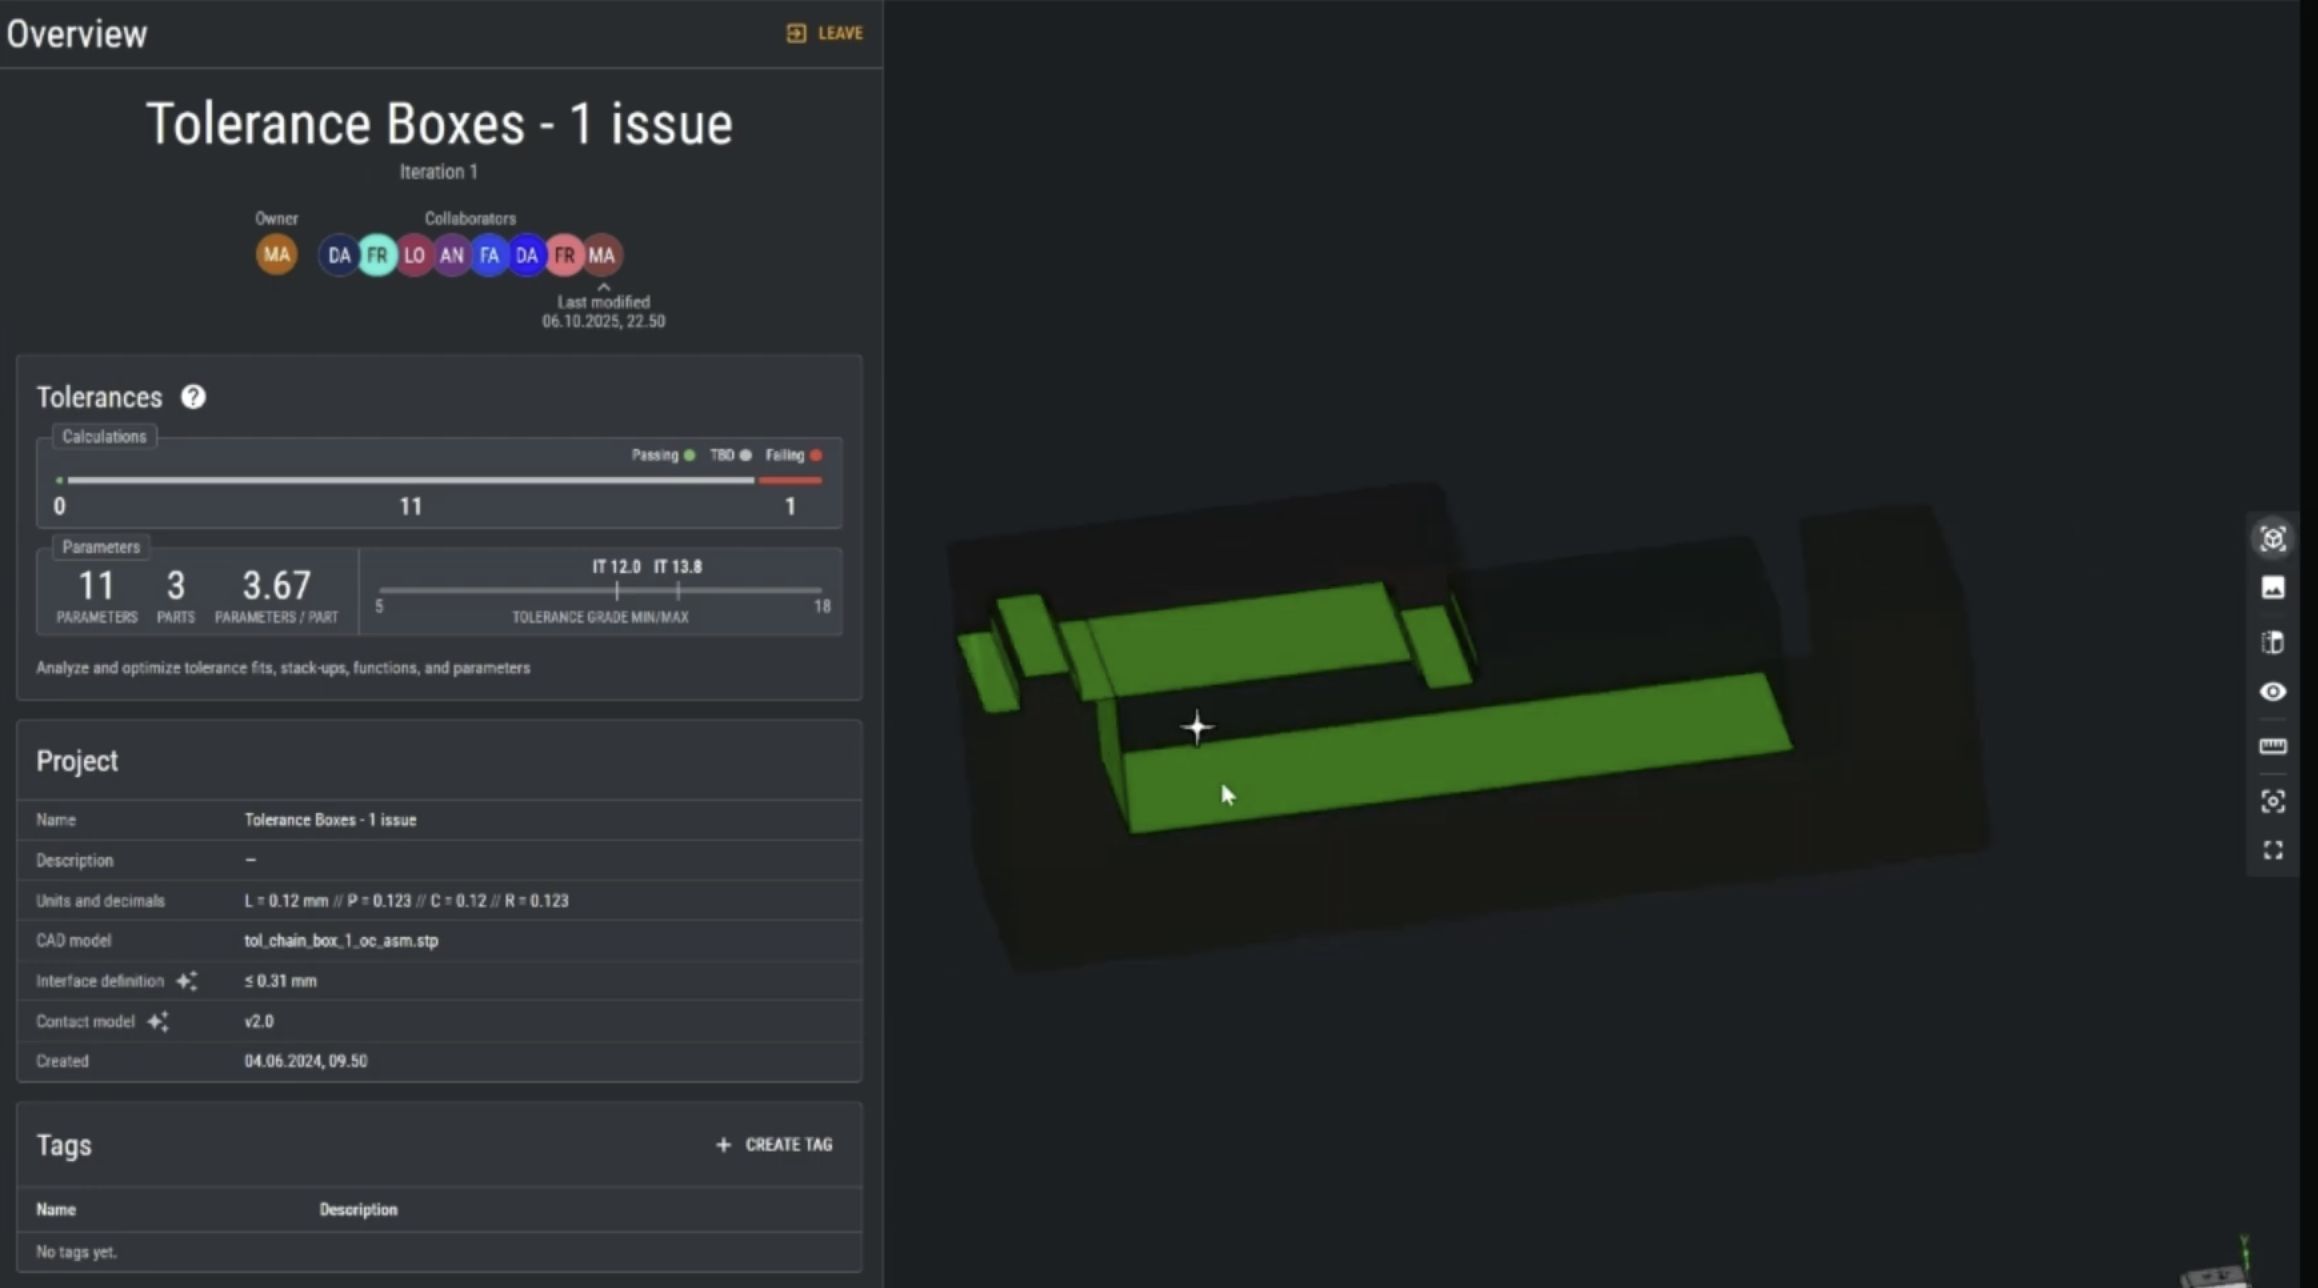The image size is (2318, 1288).
Task: Toggle the visibility eye in the viewer toolbar
Action: (2274, 692)
